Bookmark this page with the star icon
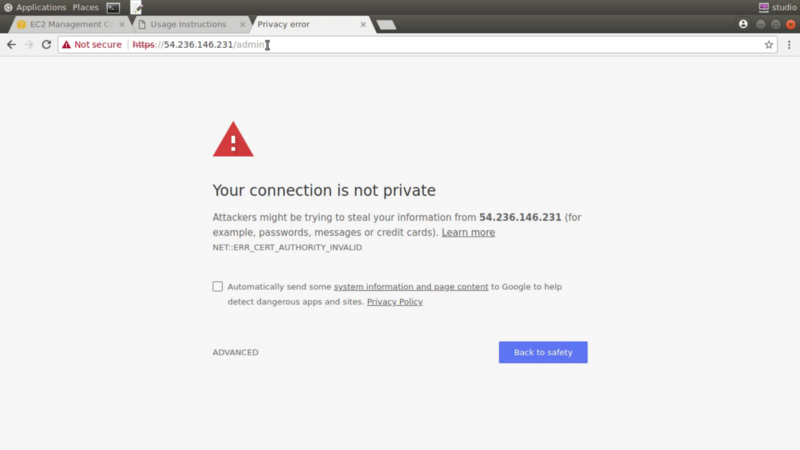The width and height of the screenshot is (800, 450). (768, 45)
